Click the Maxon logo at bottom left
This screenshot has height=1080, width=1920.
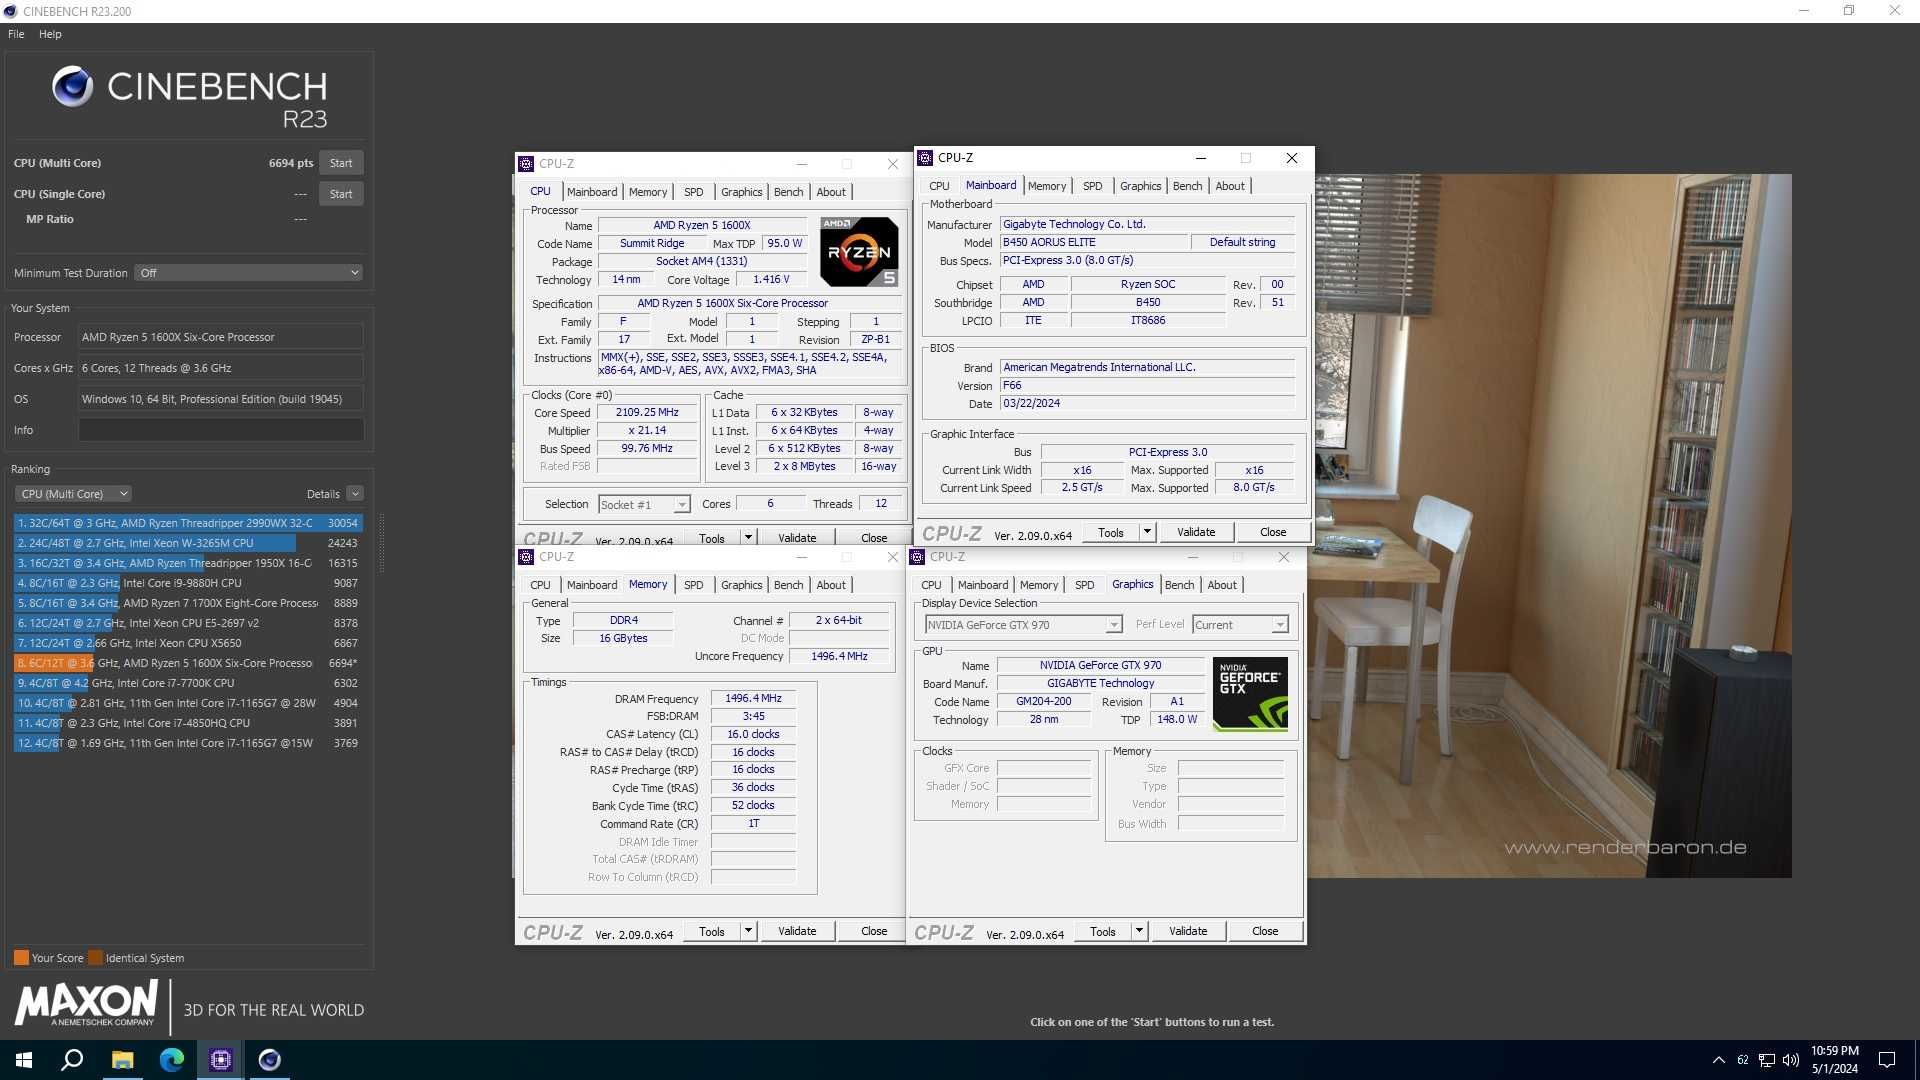pyautogui.click(x=86, y=1003)
